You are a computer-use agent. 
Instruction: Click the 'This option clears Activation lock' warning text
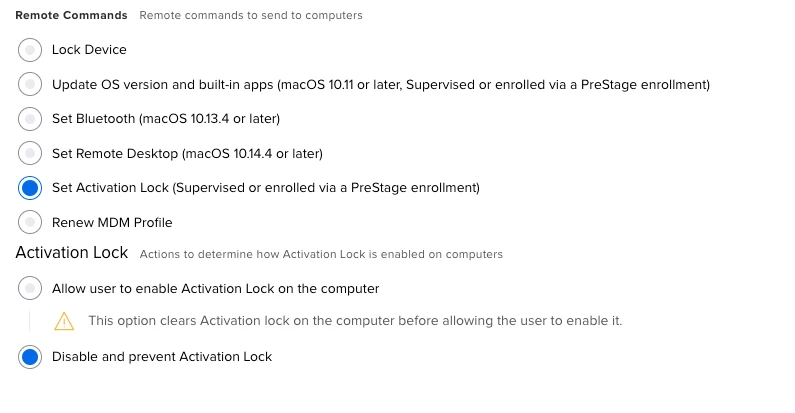(355, 321)
